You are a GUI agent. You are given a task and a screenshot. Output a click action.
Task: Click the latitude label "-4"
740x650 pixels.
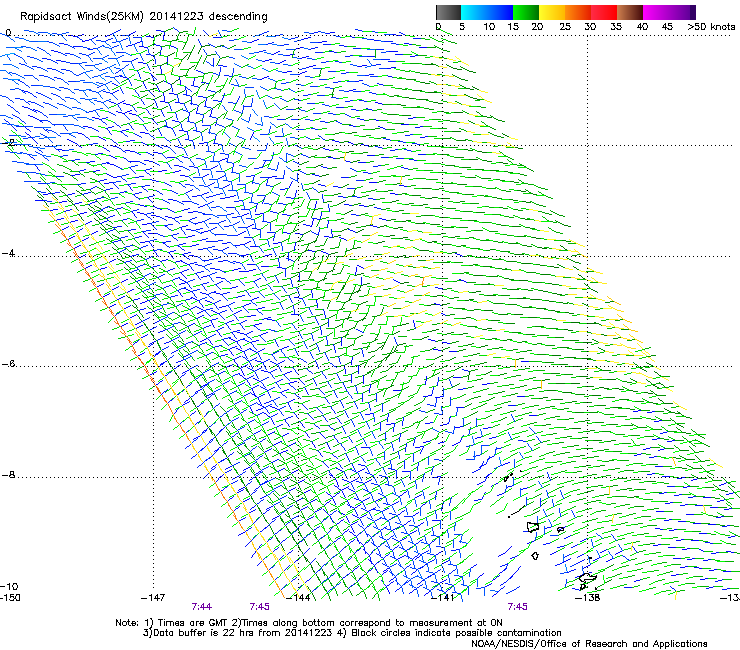[8, 253]
